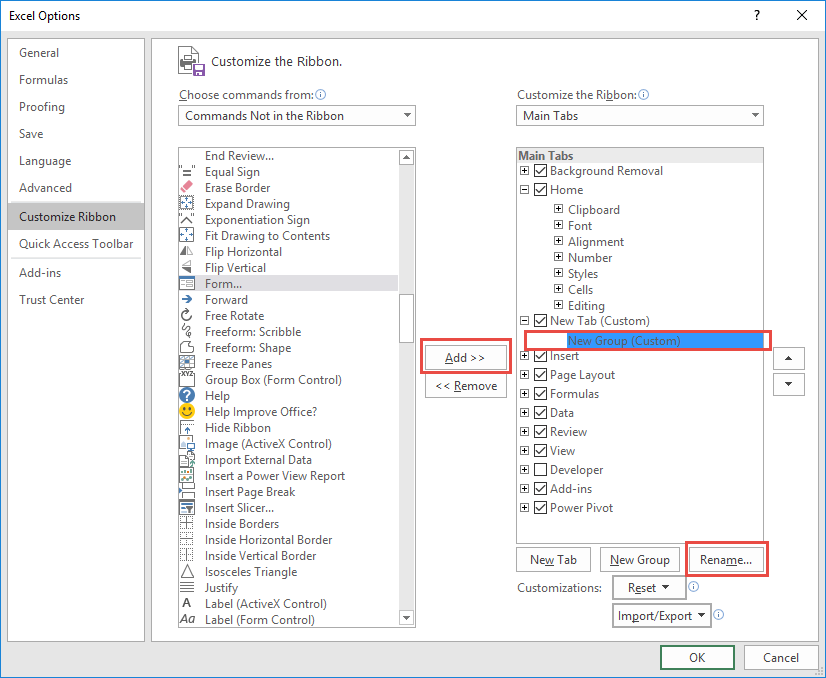Select the smiley Help Improve Office icon

point(186,411)
